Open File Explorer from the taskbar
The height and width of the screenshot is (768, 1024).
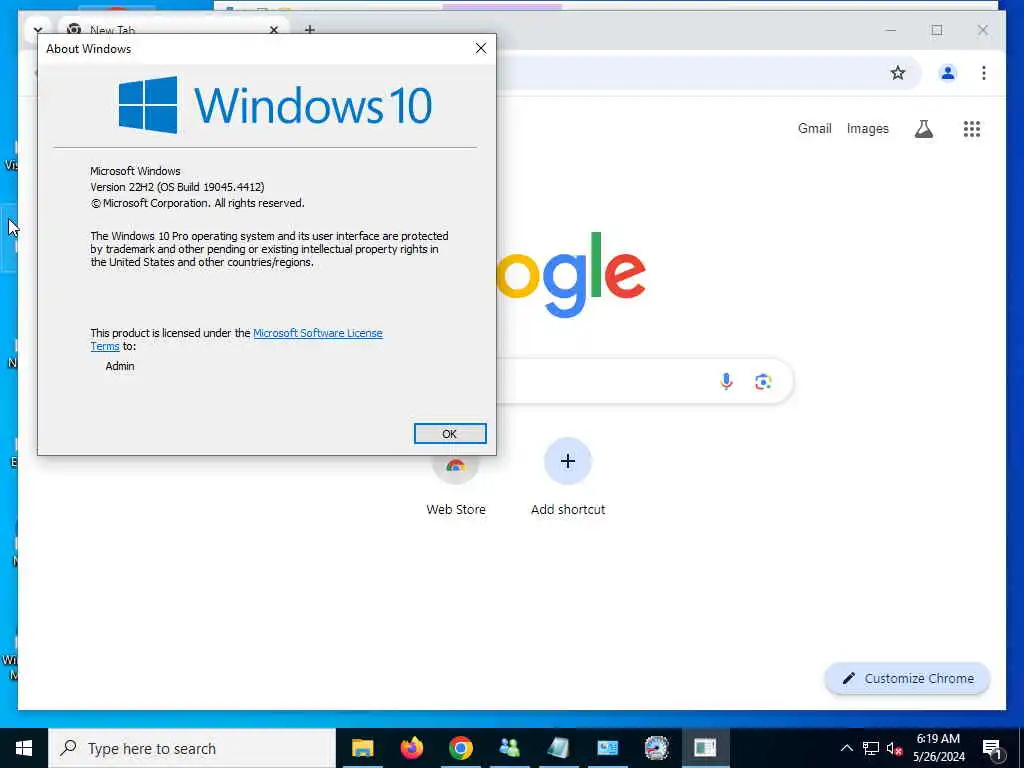pyautogui.click(x=362, y=748)
